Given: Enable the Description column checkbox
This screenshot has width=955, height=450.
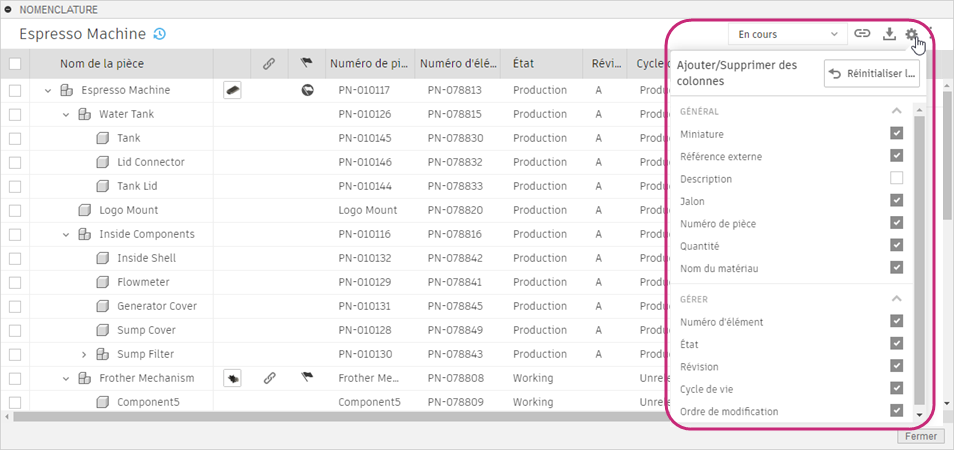Looking at the screenshot, I should [896, 179].
